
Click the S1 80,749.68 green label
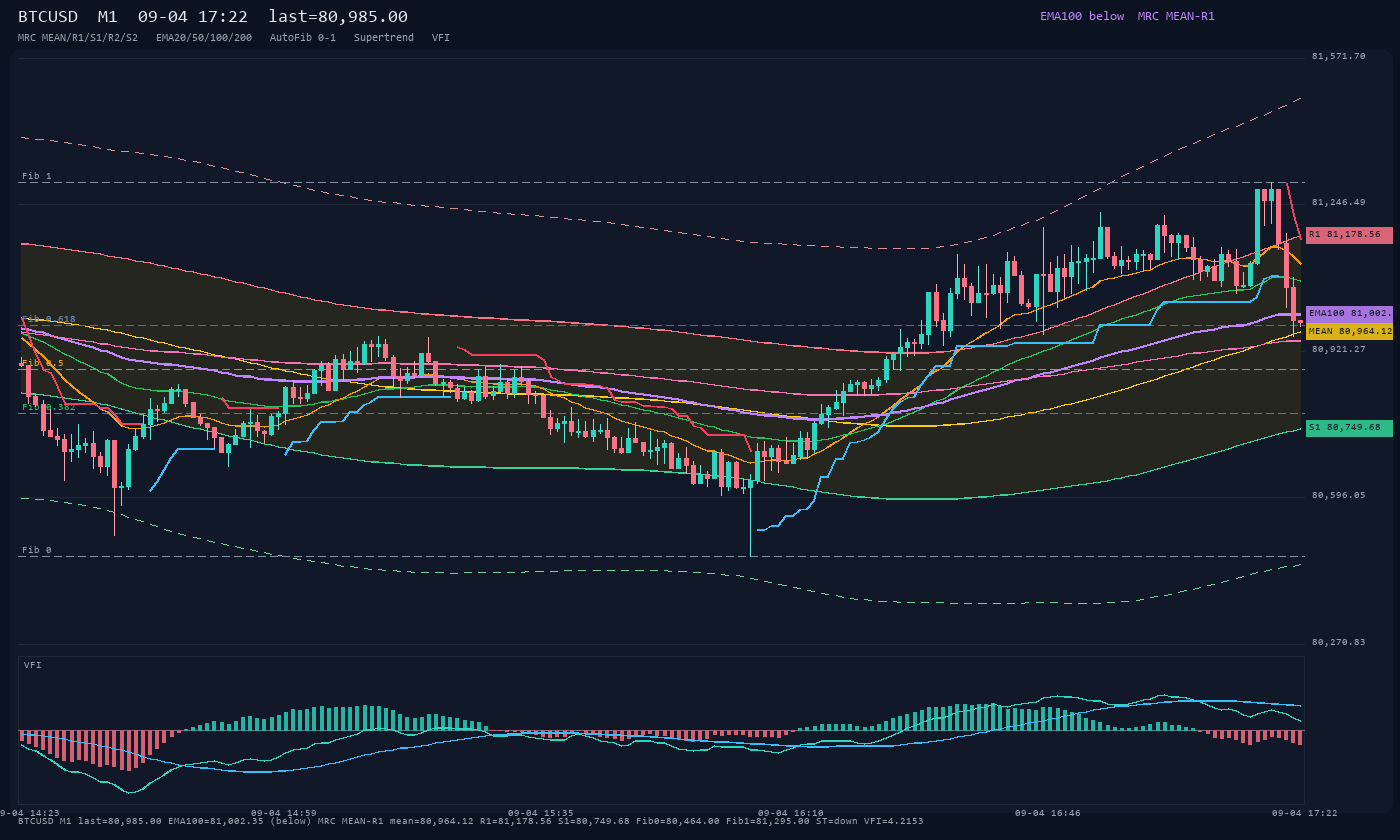[1349, 428]
